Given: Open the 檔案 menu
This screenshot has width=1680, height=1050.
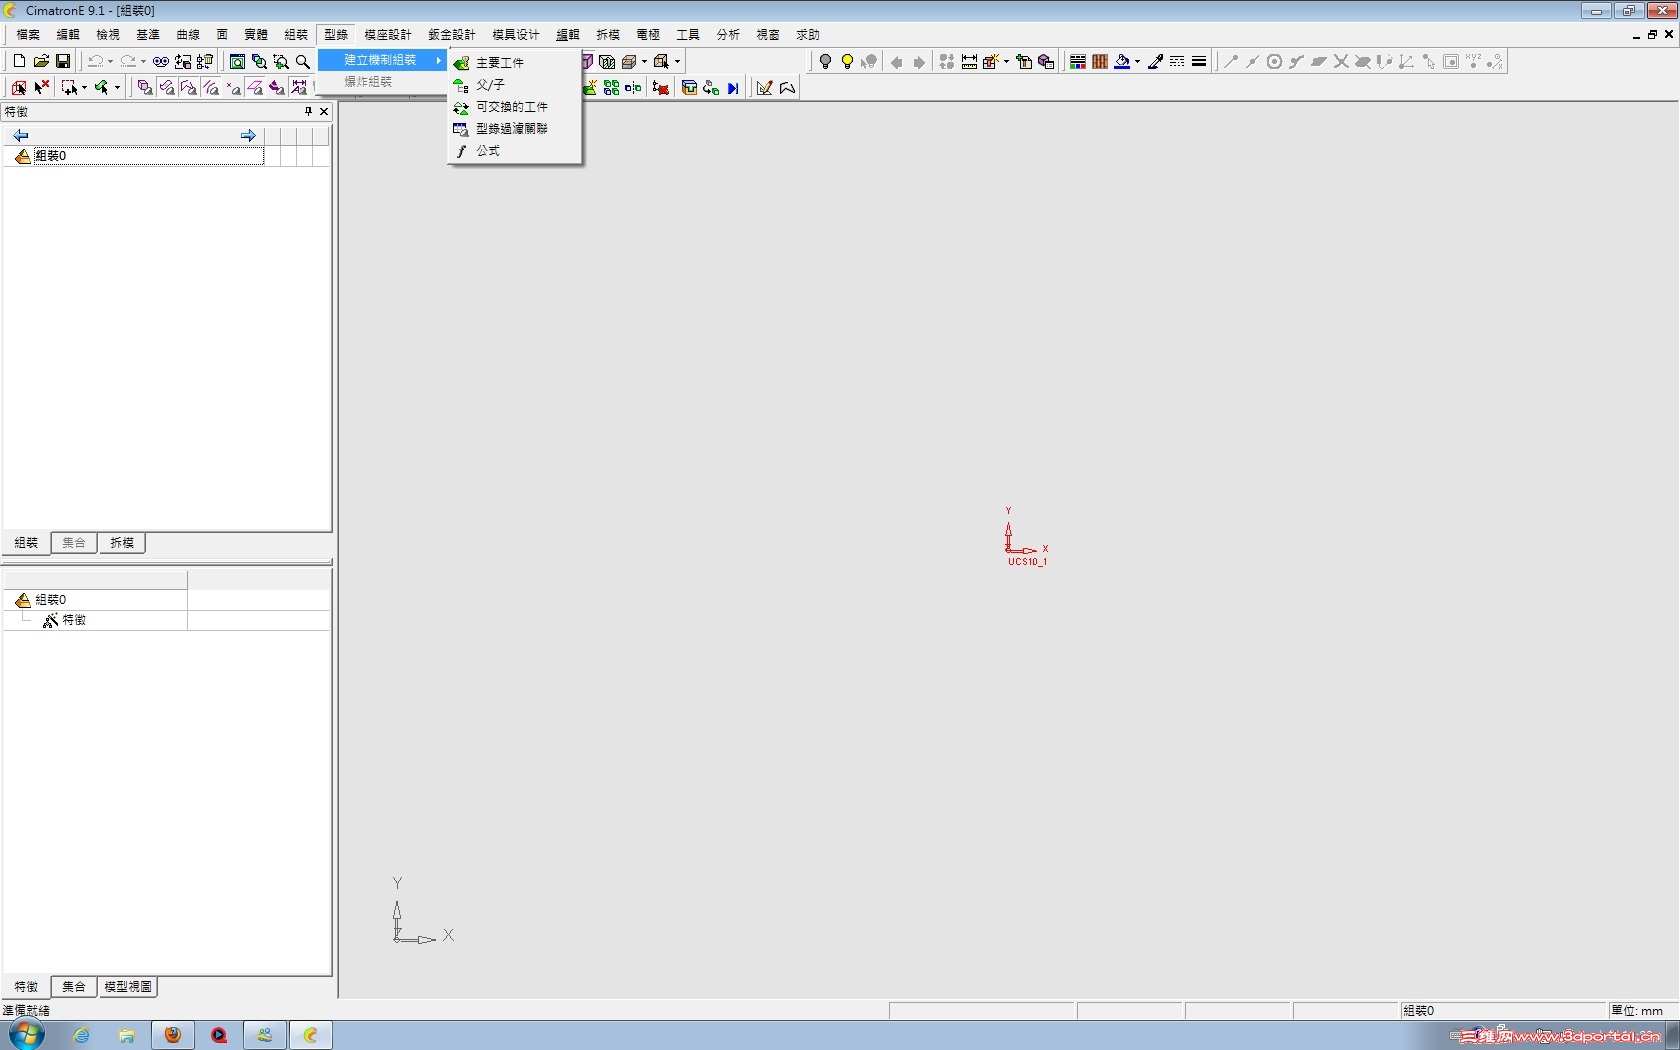Looking at the screenshot, I should click(28, 34).
